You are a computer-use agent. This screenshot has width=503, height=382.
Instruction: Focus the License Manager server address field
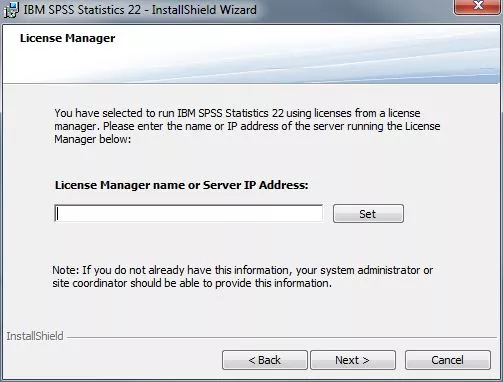click(x=189, y=213)
